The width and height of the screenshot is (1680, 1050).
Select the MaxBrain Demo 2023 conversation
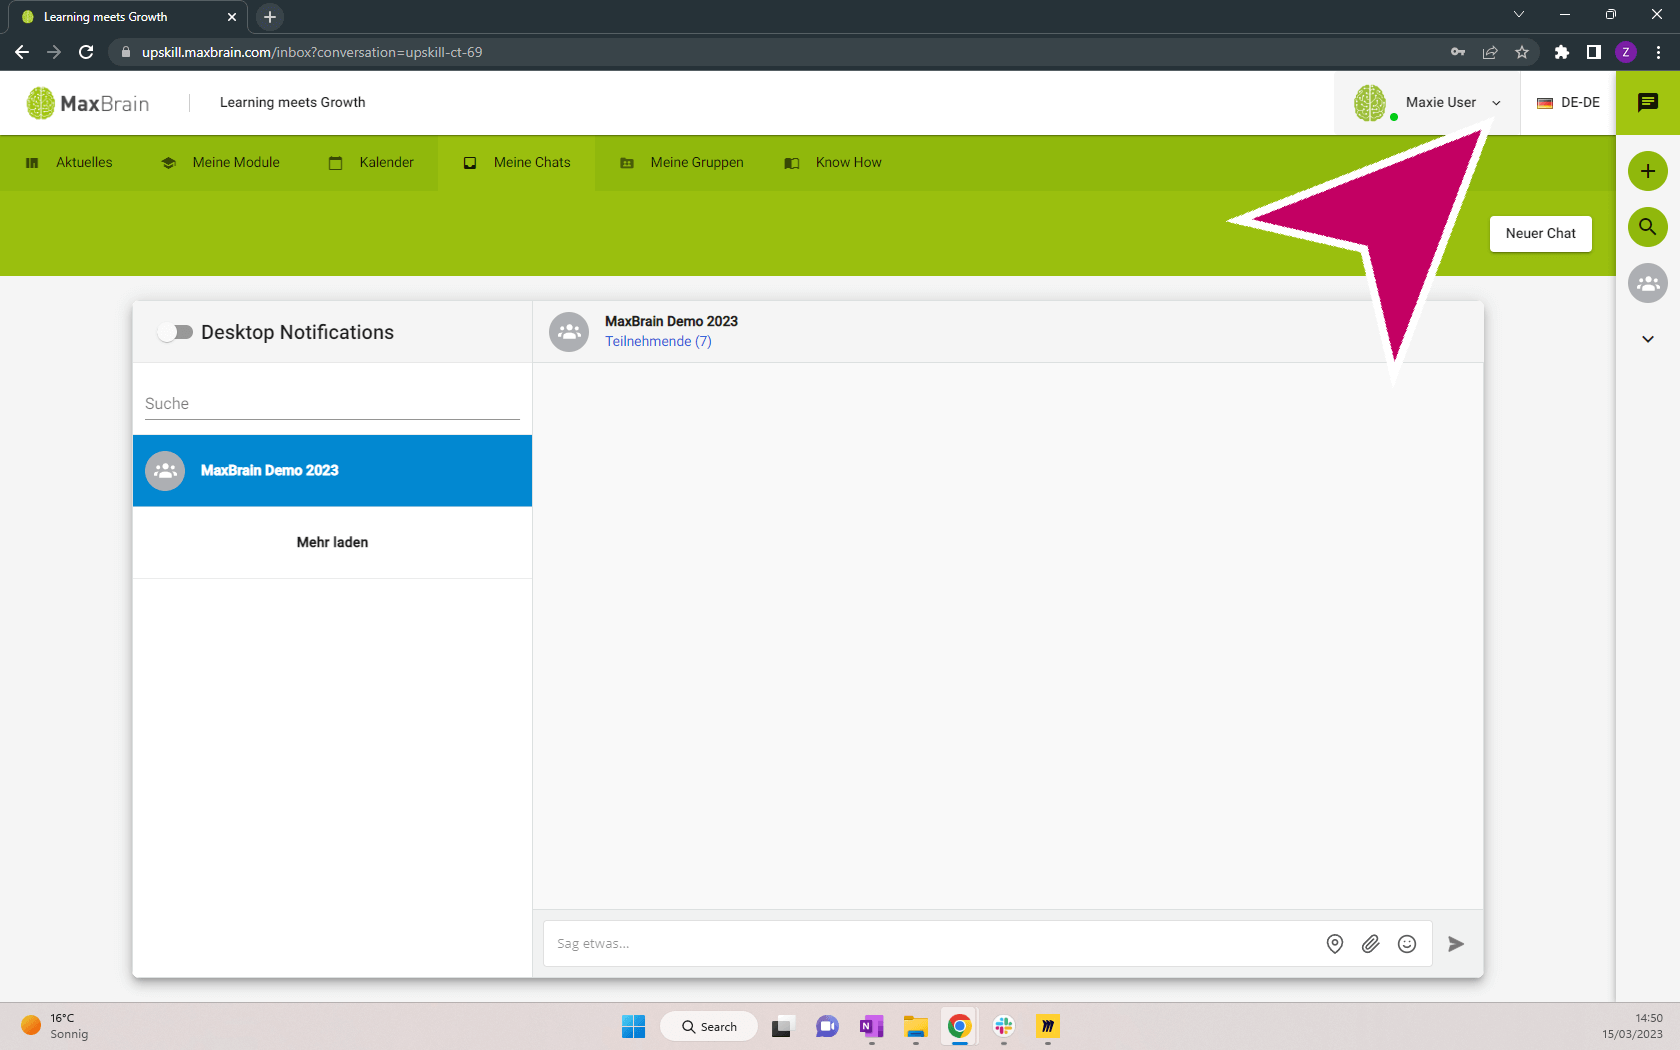coord(332,471)
